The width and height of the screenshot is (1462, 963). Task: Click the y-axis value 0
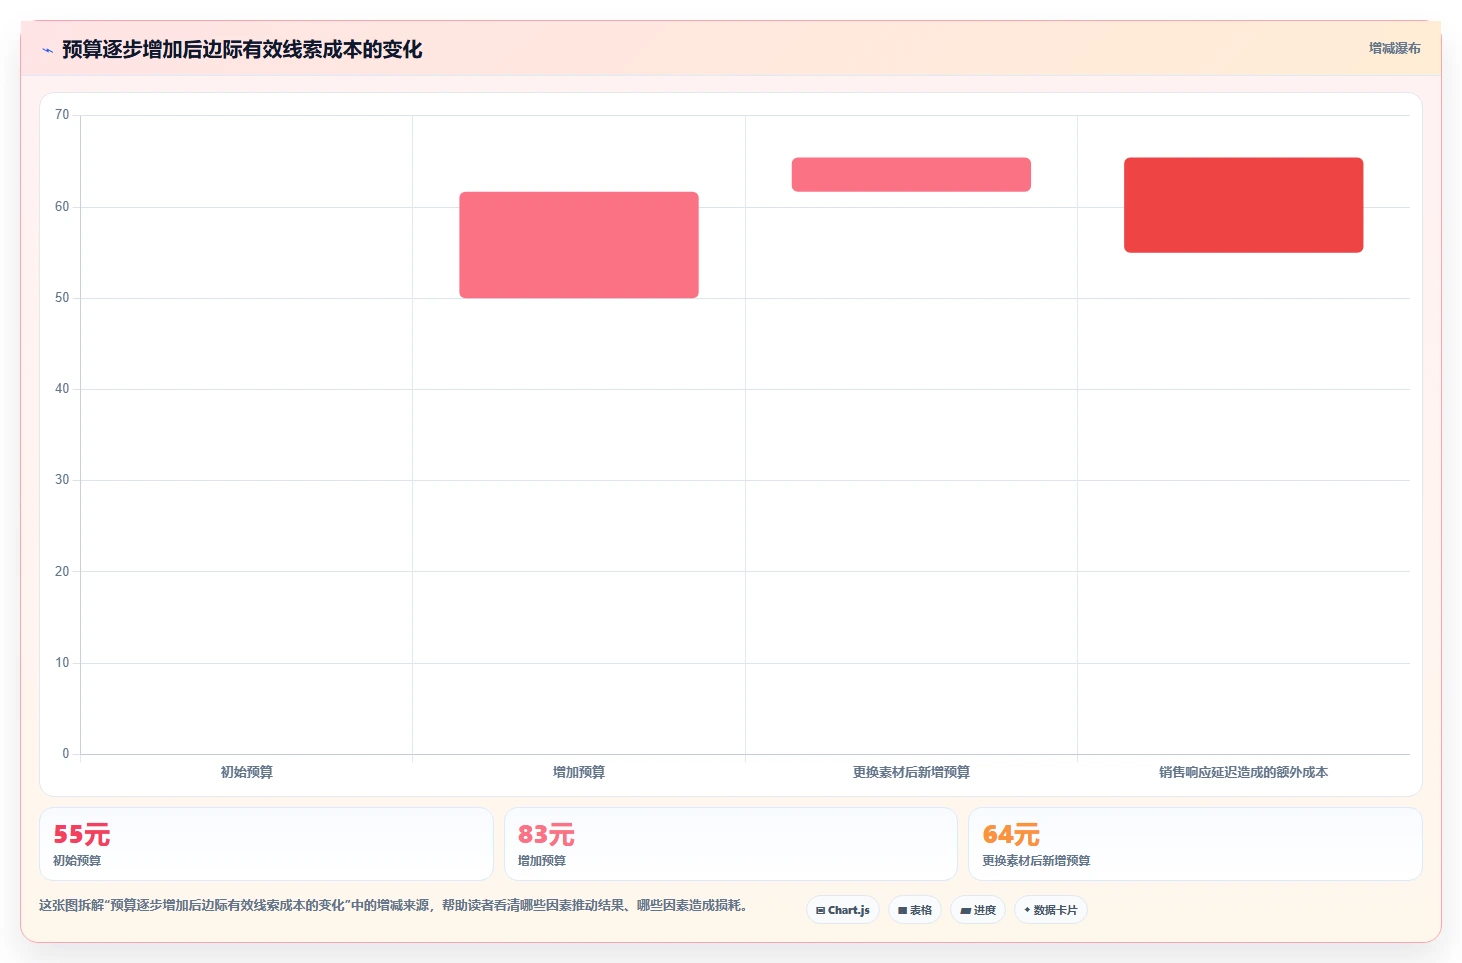pyautogui.click(x=66, y=754)
